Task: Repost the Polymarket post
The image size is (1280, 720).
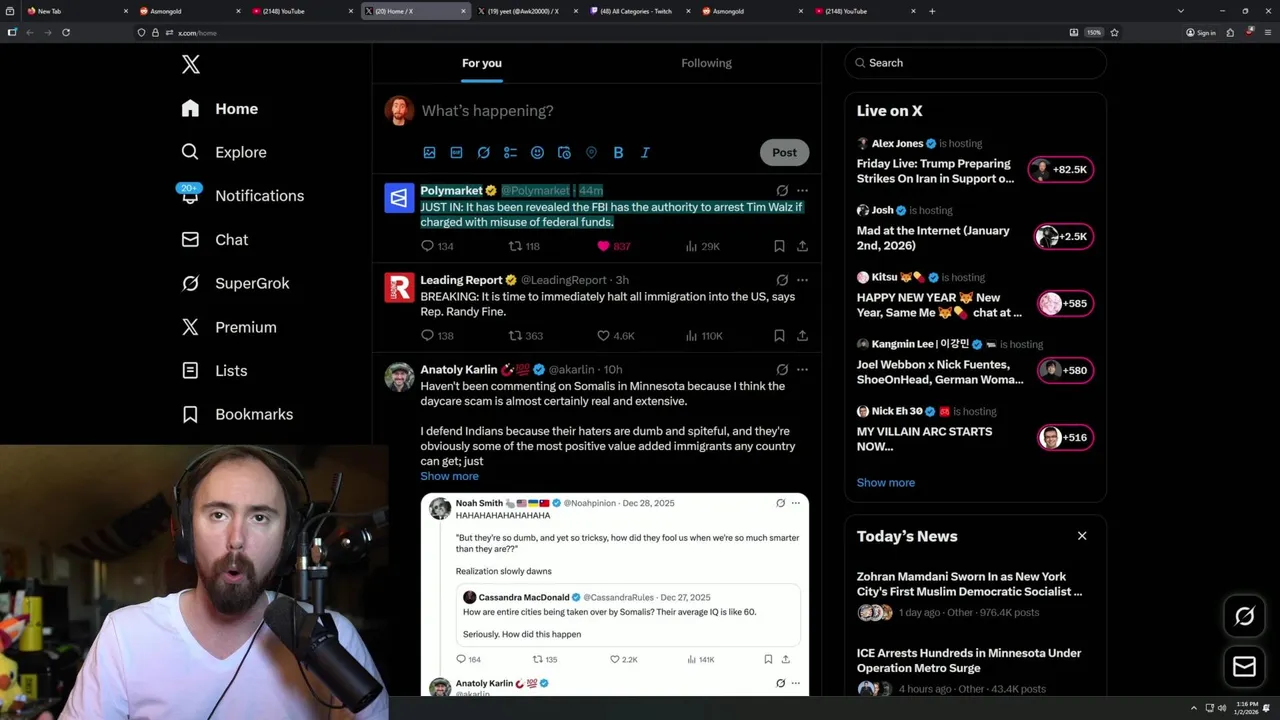Action: [524, 246]
